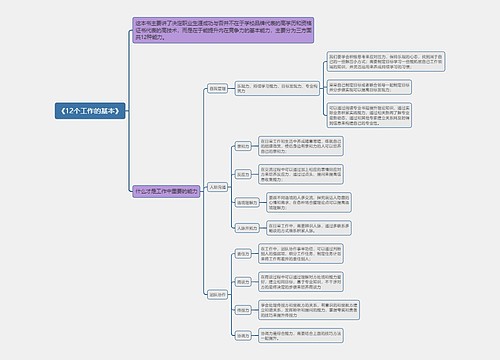
Task: Click the purple book summary note box
Action: point(223,30)
